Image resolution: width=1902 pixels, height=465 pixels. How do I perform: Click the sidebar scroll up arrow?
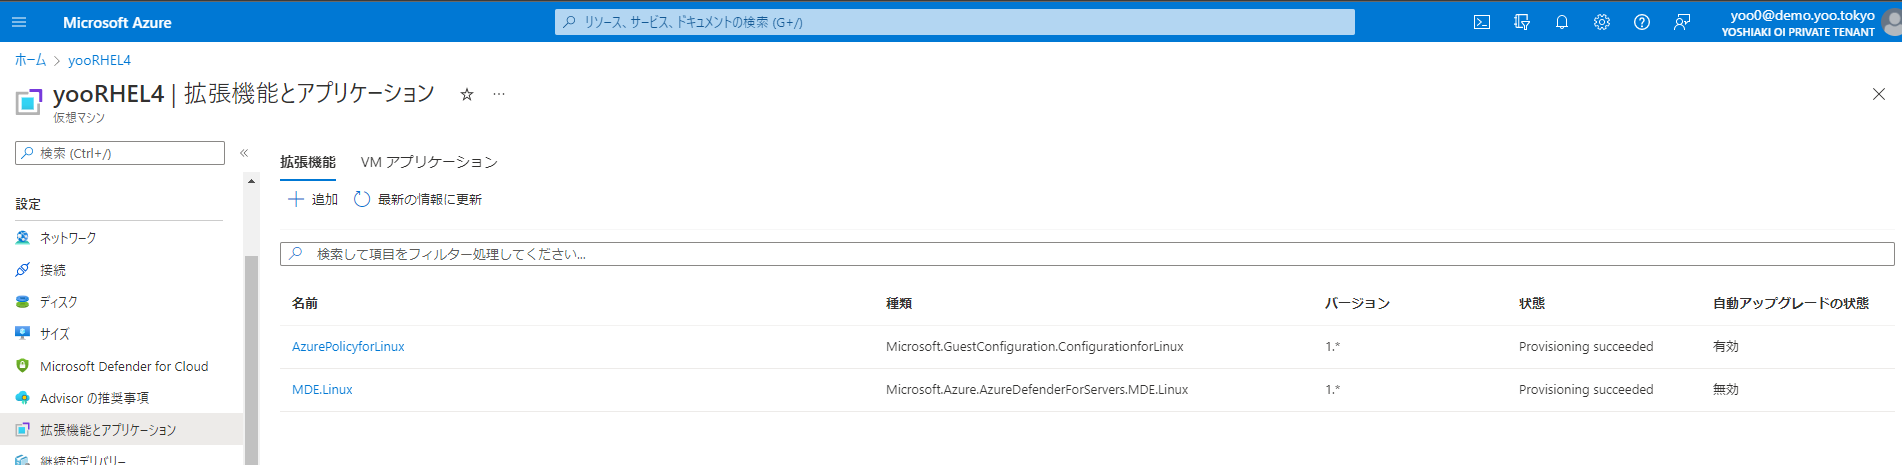(x=251, y=181)
